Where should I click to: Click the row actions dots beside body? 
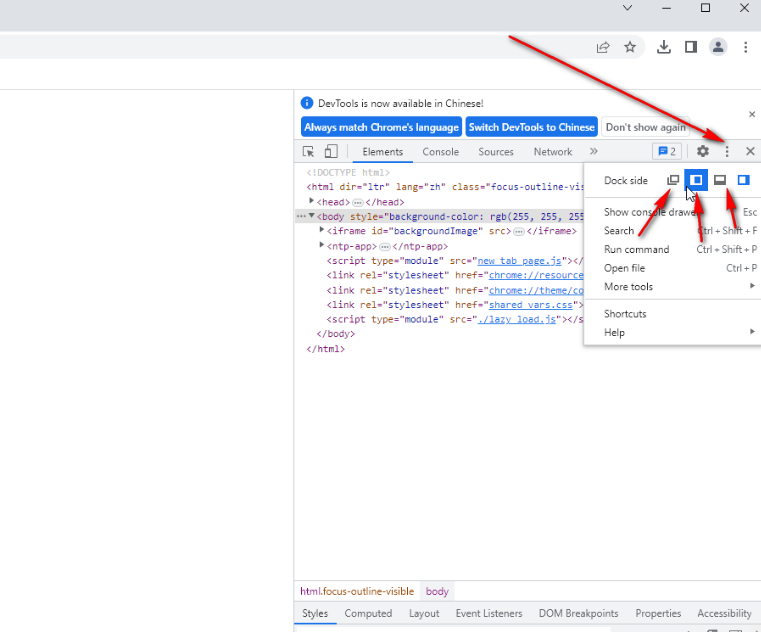tap(301, 216)
